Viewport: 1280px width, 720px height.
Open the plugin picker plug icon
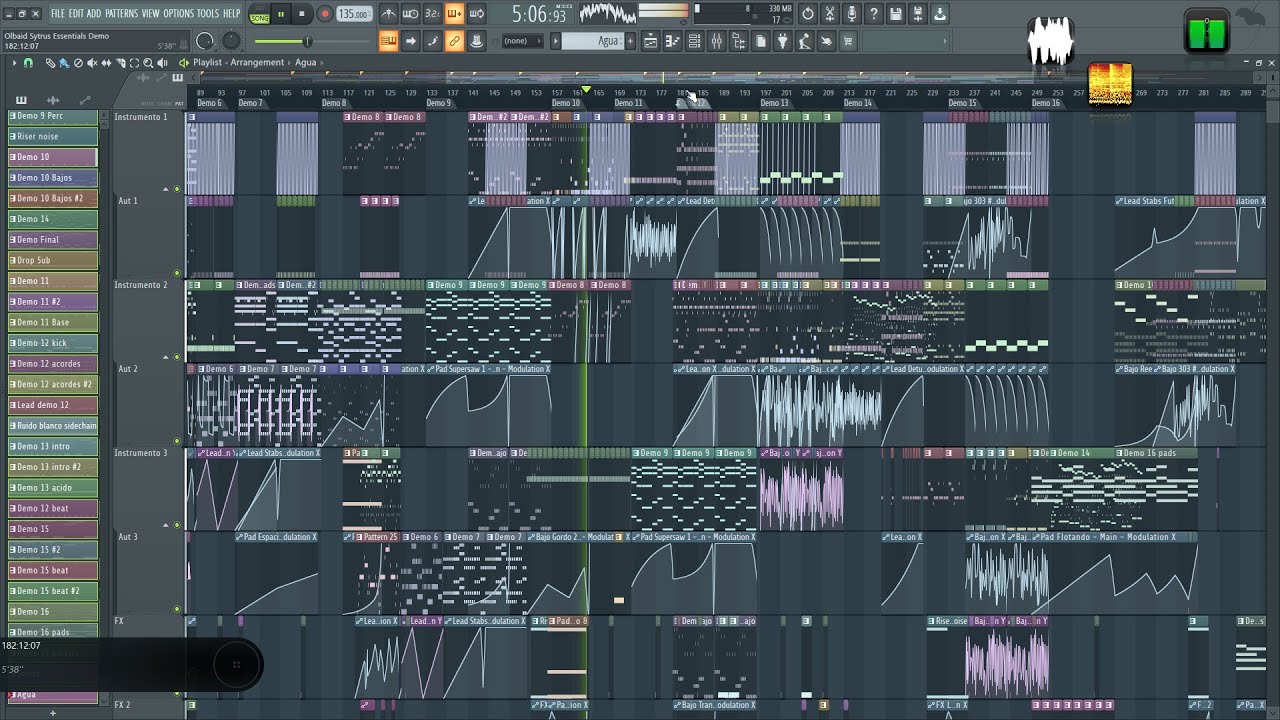782,41
